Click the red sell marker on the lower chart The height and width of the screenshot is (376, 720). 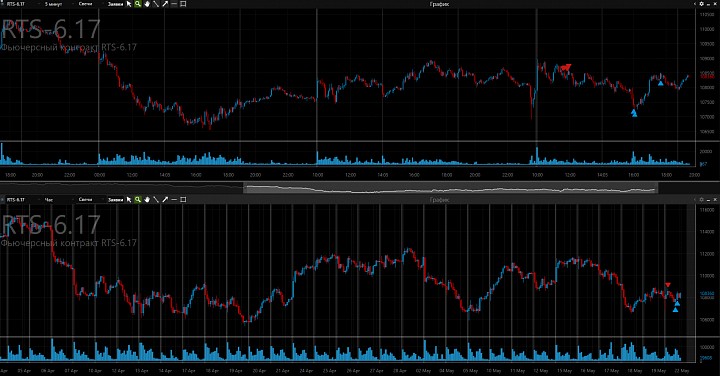668,285
